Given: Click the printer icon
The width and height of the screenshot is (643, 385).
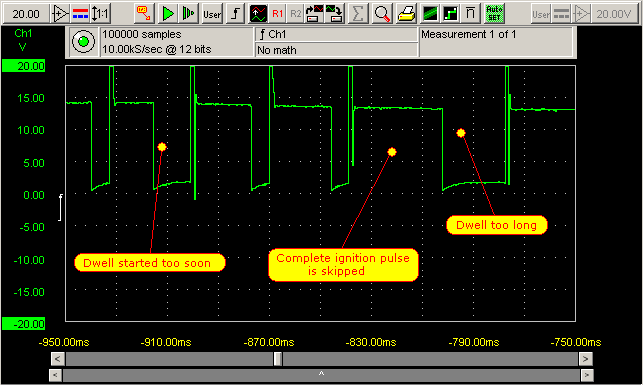Looking at the screenshot, I should pyautogui.click(x=406, y=14).
